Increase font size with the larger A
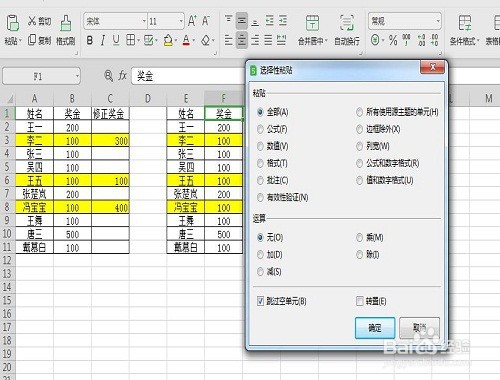Screen dimensions: 500x380 (192, 21)
